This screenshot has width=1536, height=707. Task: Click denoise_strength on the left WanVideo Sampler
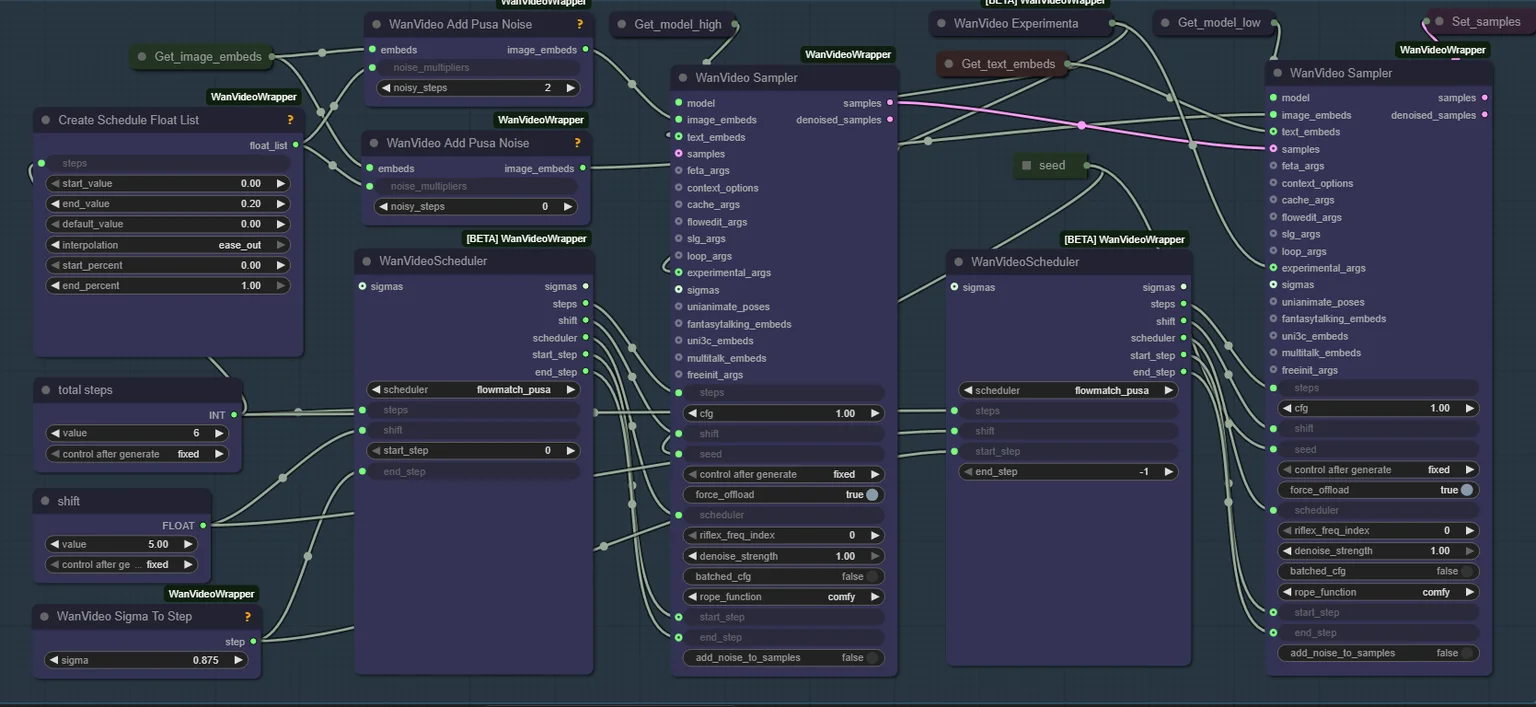(784, 556)
